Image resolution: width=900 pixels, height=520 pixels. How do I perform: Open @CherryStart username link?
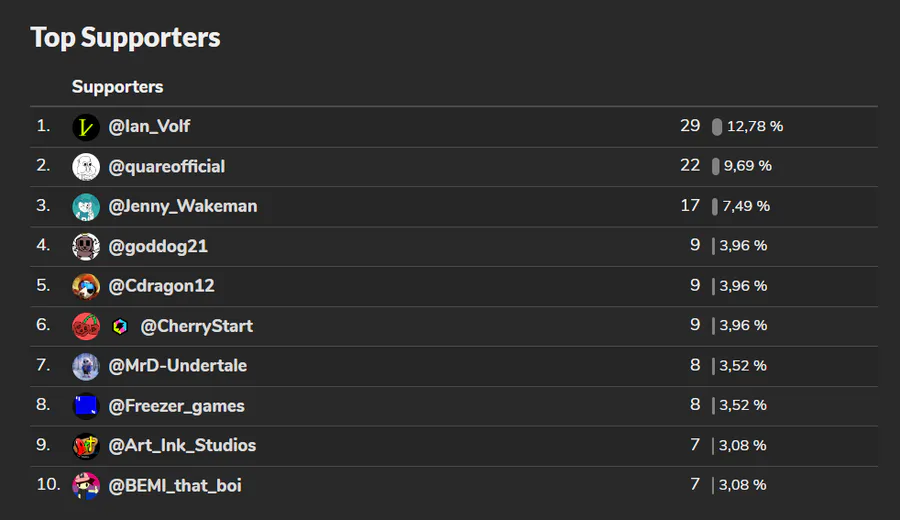pos(196,326)
